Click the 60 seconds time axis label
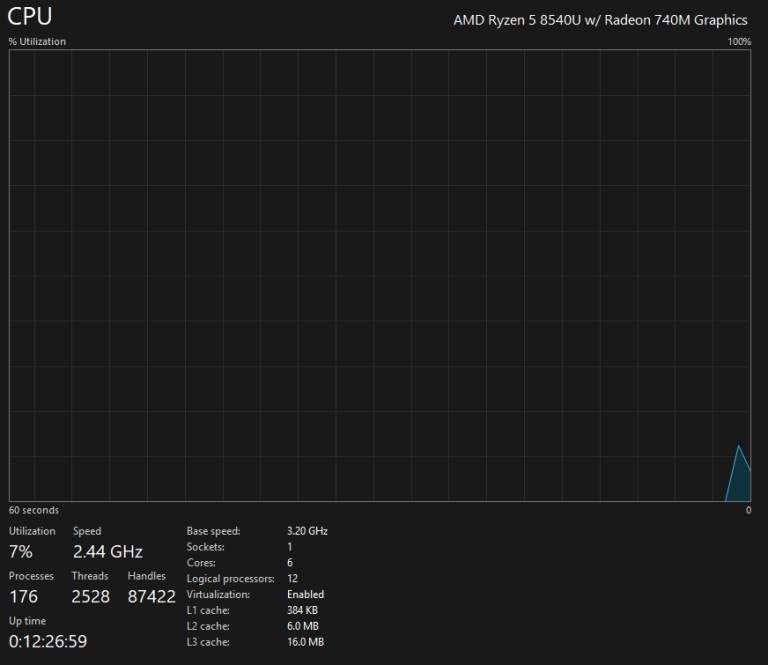 coord(34,511)
